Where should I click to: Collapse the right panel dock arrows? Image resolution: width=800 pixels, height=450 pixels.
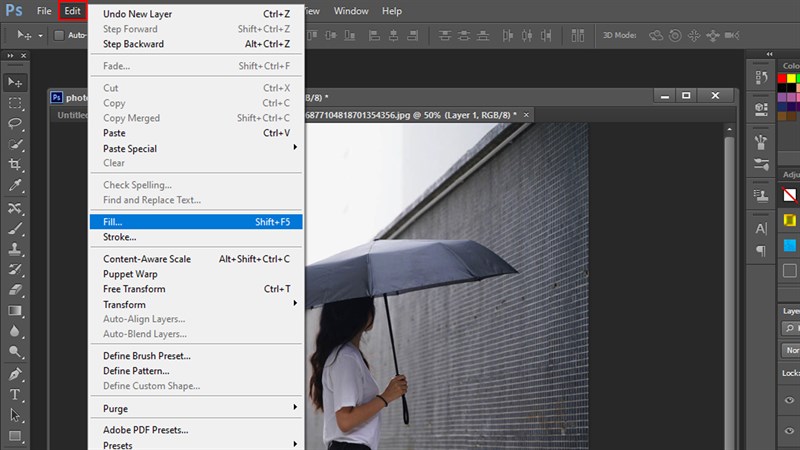(x=769, y=54)
